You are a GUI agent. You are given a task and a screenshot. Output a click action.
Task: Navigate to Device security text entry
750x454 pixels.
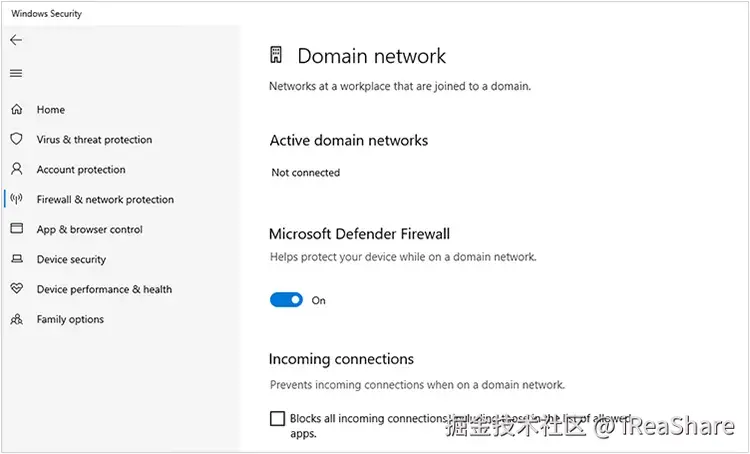tap(71, 260)
